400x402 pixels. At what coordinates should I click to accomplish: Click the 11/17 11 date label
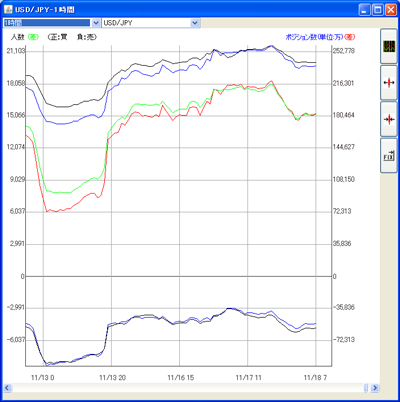tap(249, 378)
